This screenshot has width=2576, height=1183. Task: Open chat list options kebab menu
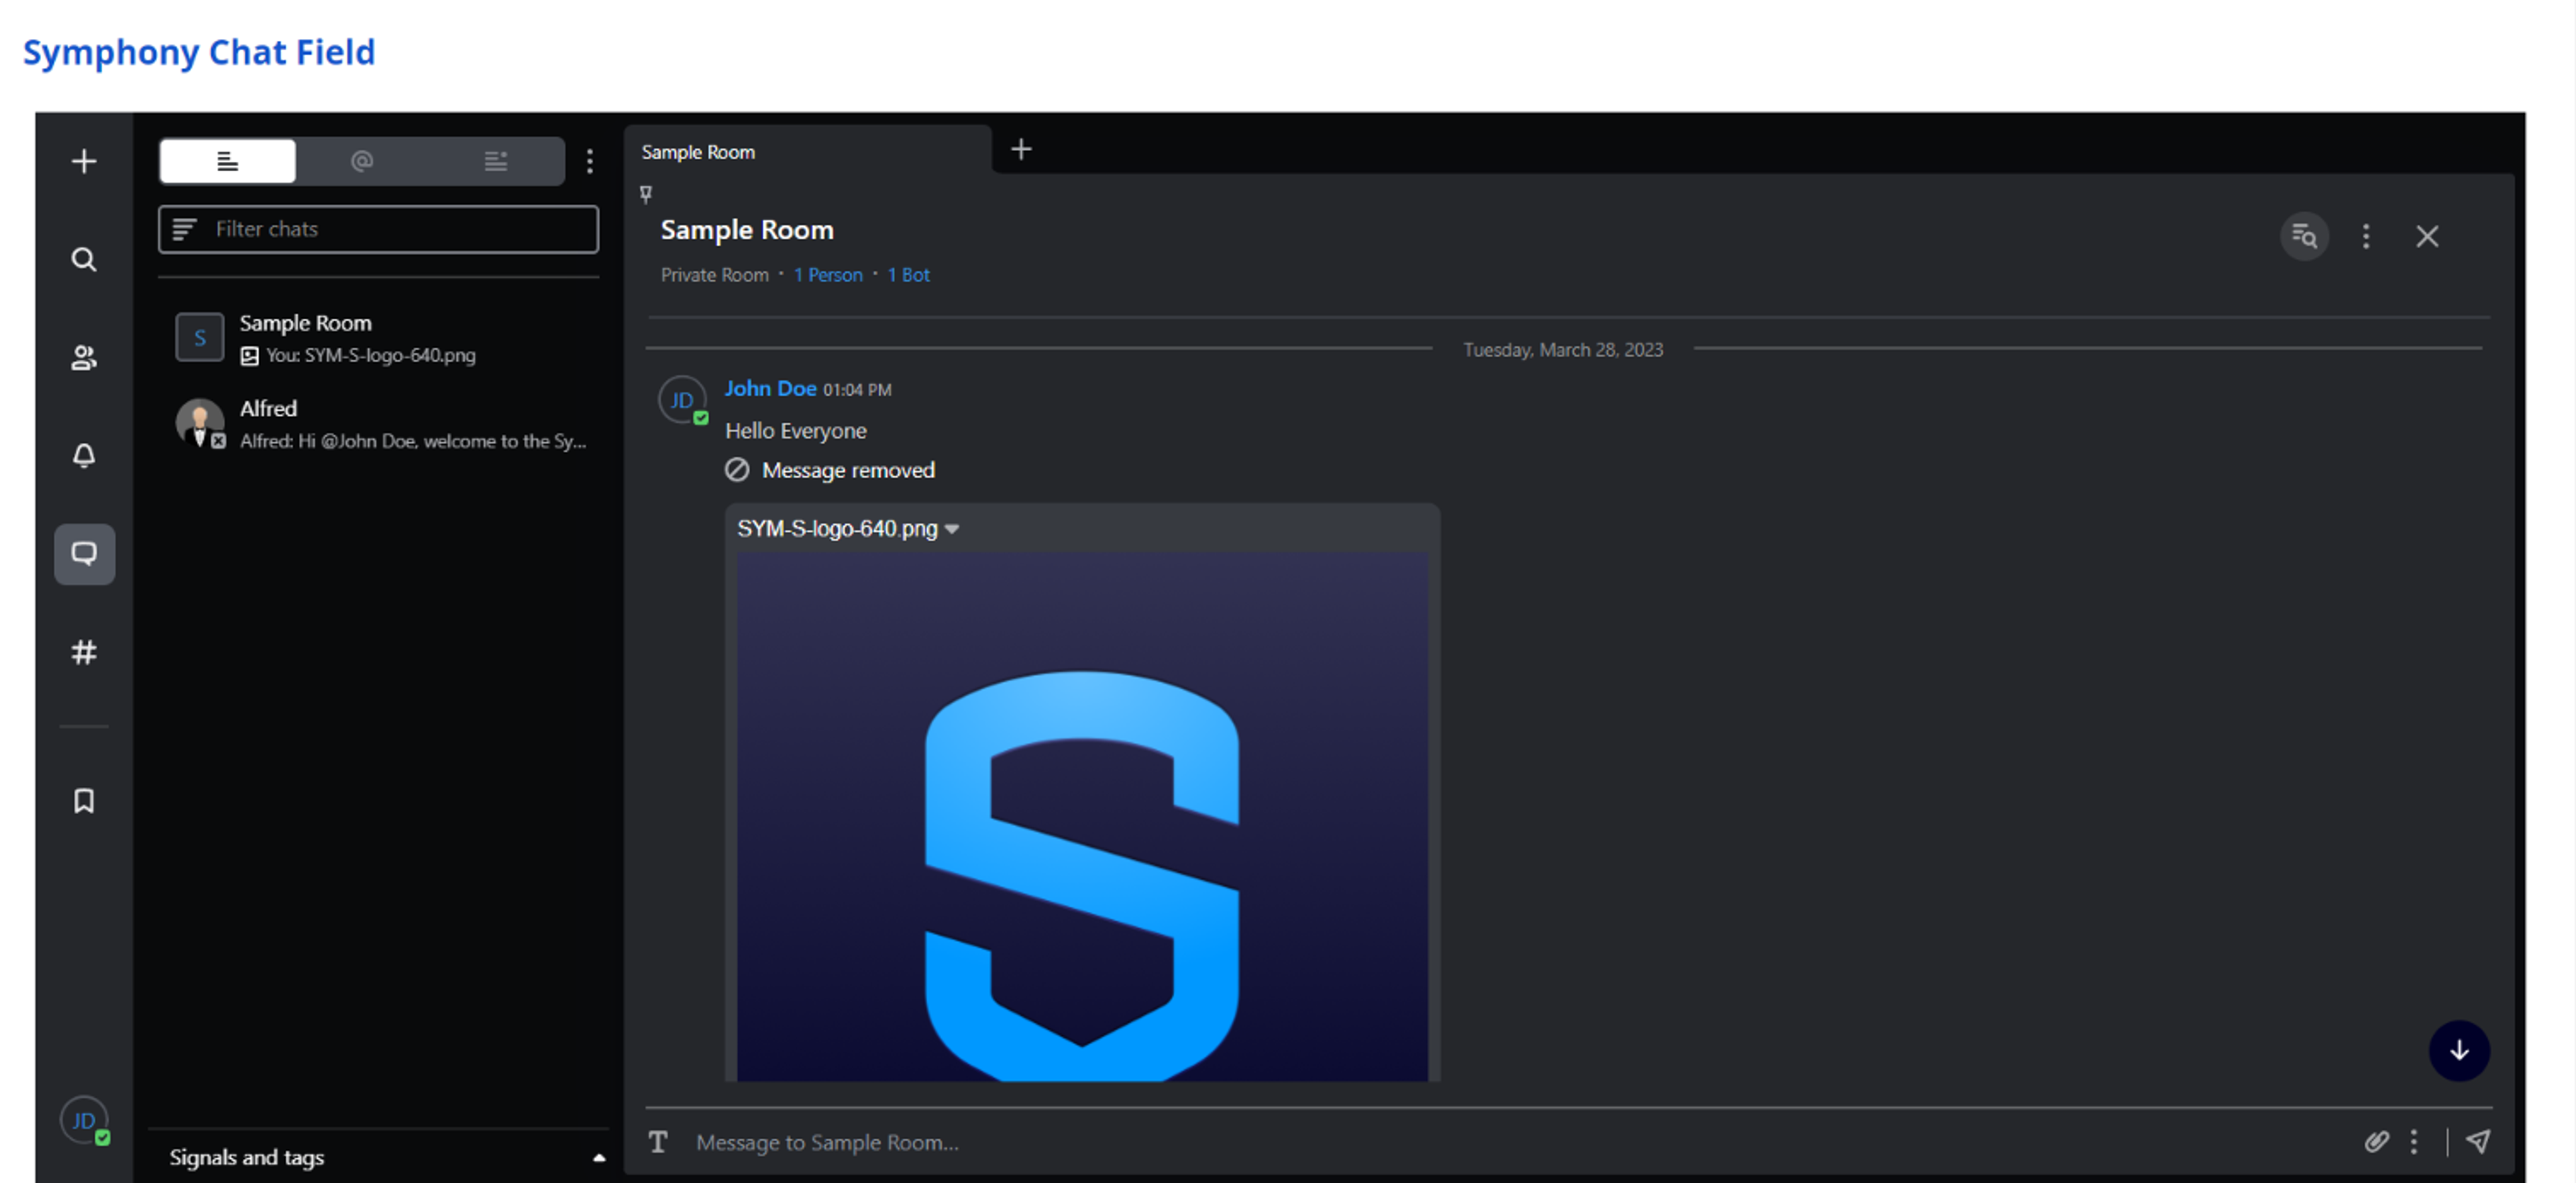click(590, 161)
